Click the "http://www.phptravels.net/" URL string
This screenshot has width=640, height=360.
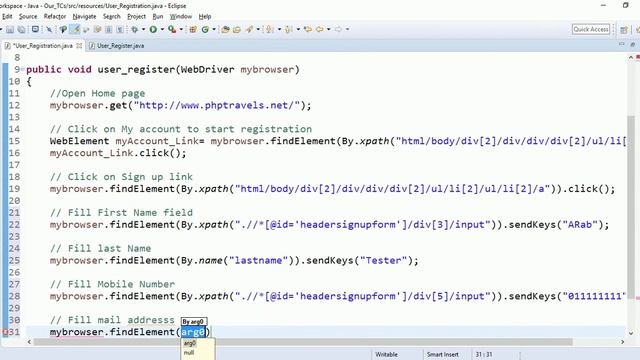click(217, 105)
